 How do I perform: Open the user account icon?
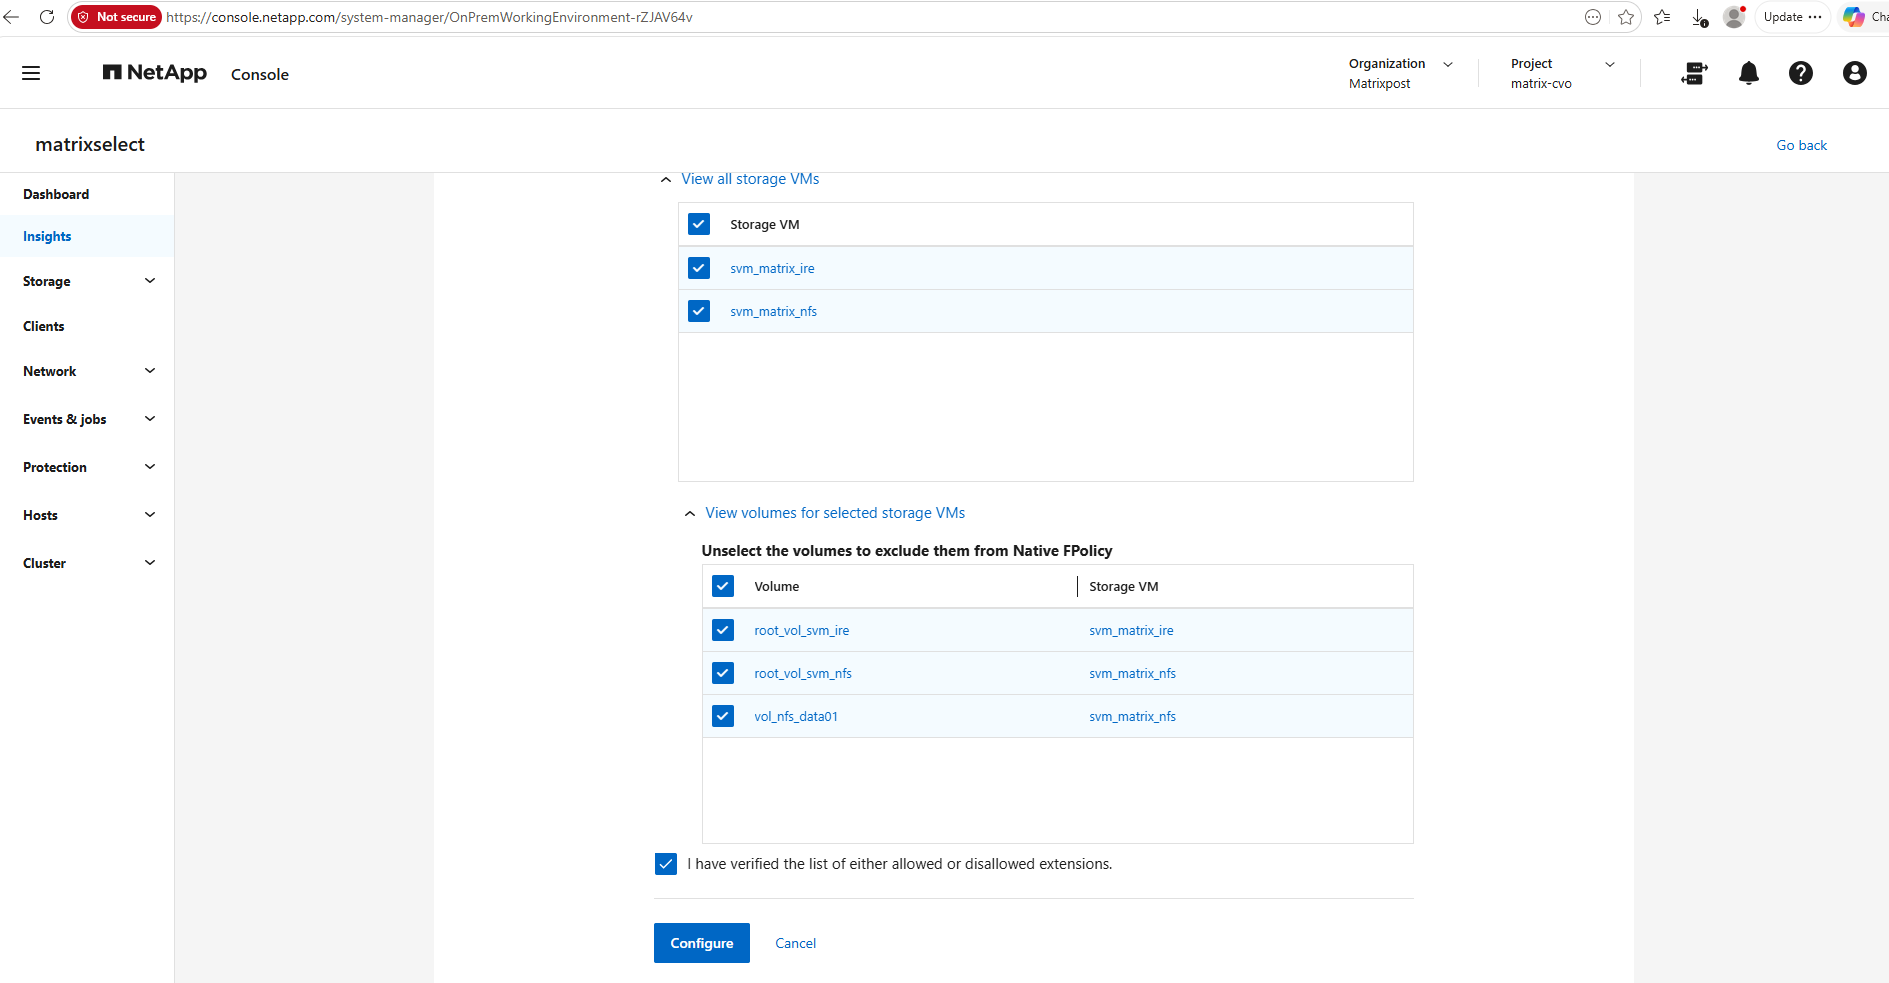pos(1854,73)
